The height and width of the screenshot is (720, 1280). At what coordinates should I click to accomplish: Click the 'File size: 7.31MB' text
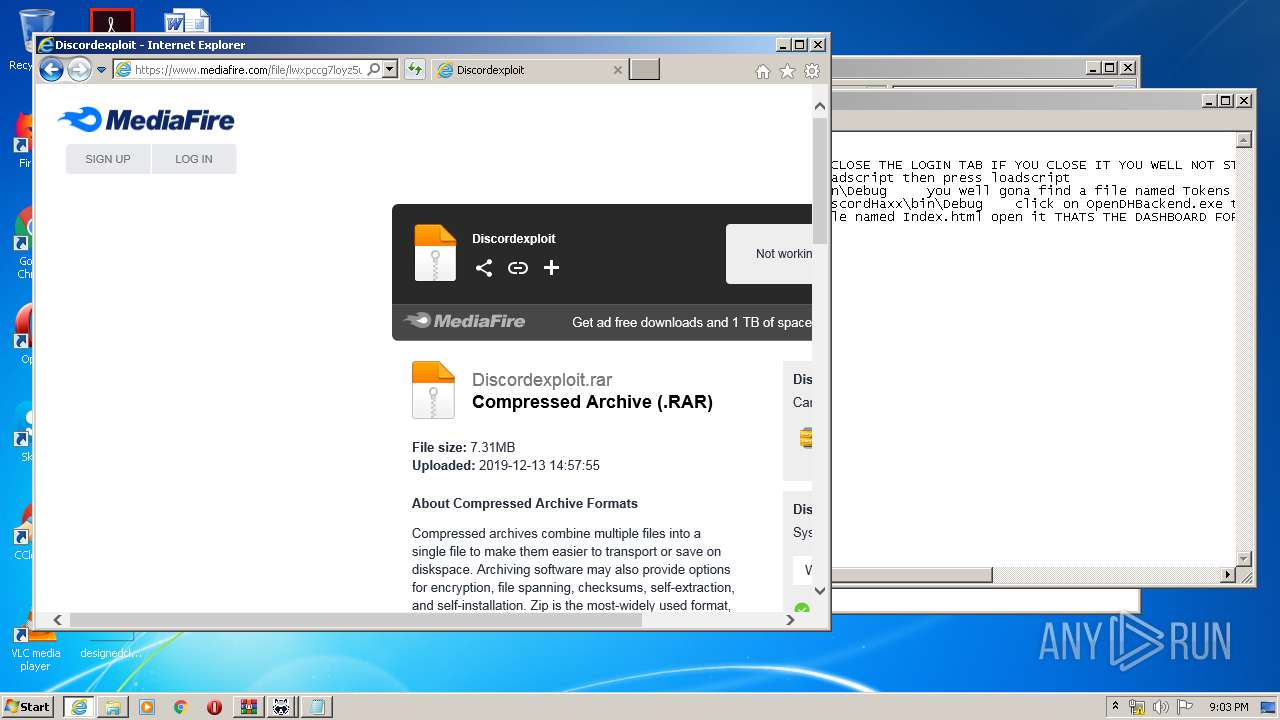coord(464,447)
